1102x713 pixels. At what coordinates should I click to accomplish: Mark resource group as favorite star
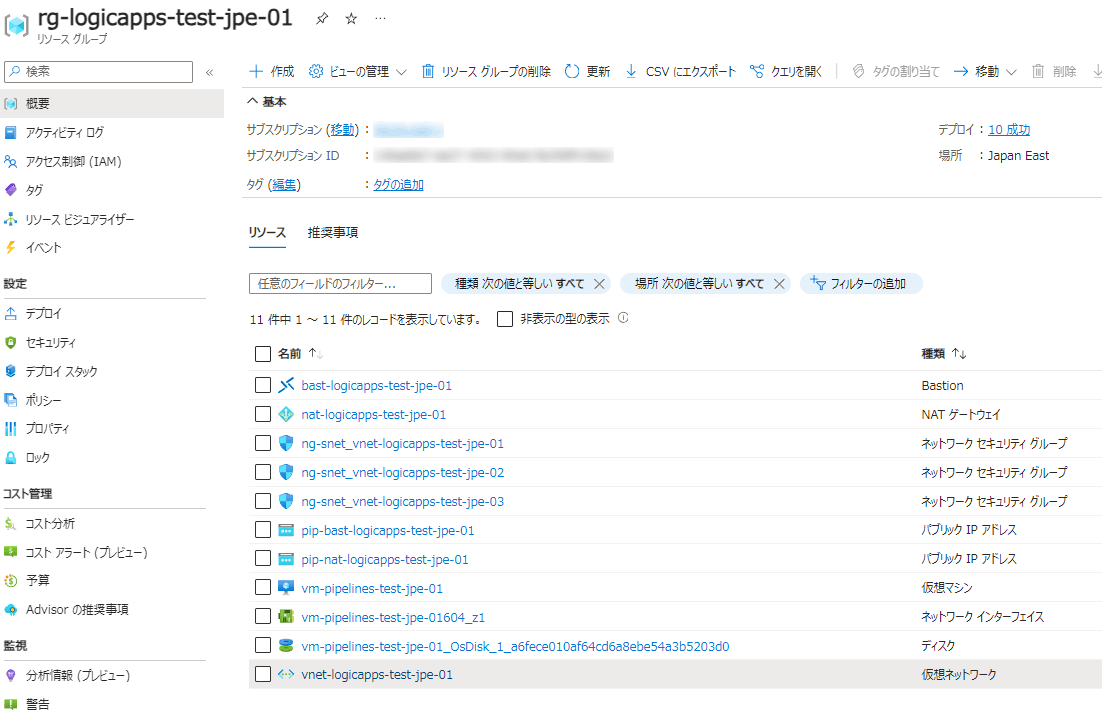pyautogui.click(x=351, y=19)
